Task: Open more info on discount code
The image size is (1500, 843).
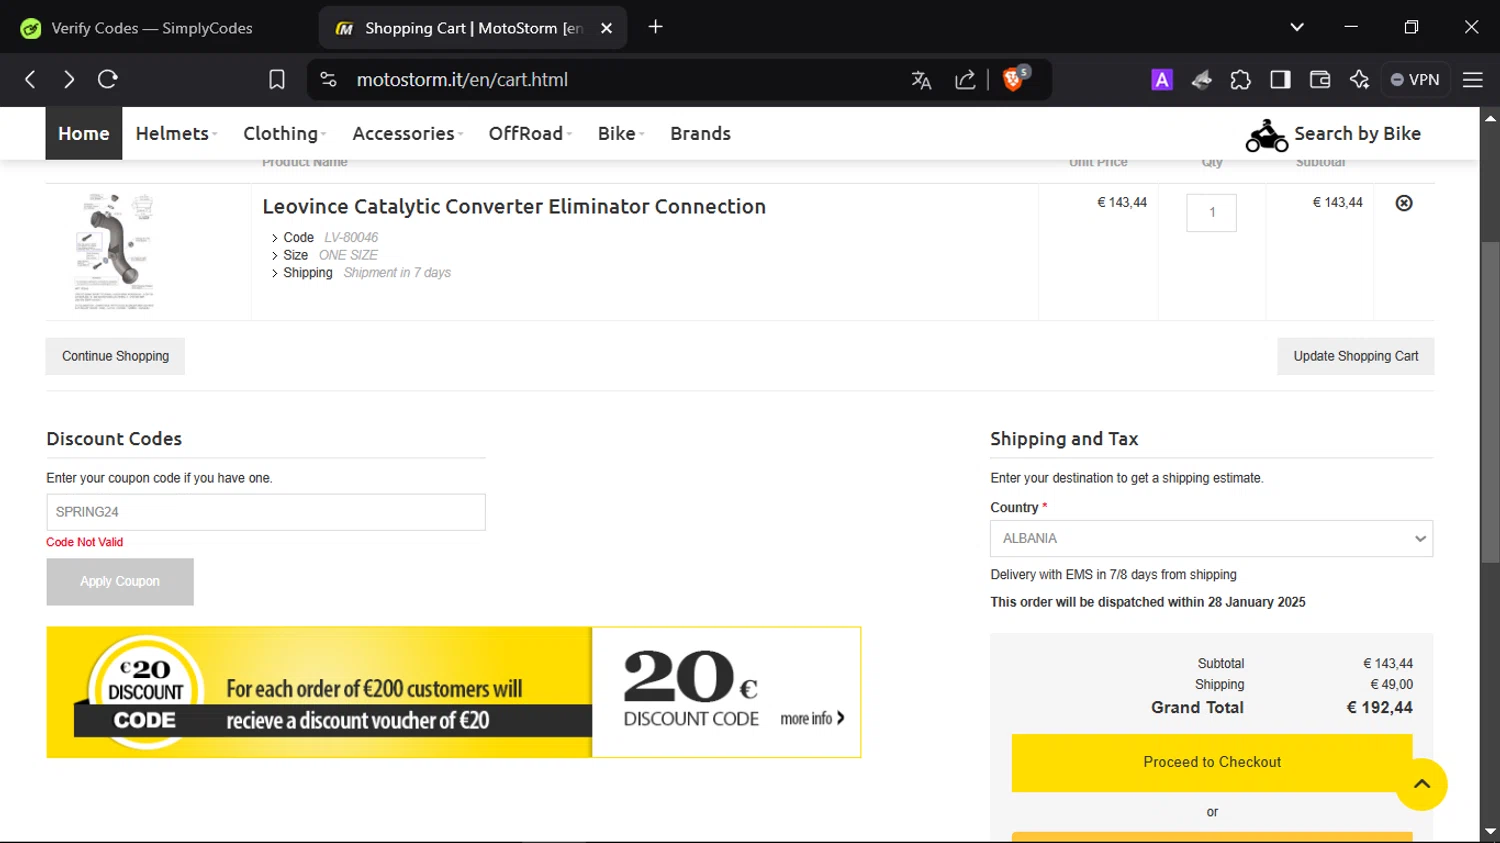Action: (812, 718)
